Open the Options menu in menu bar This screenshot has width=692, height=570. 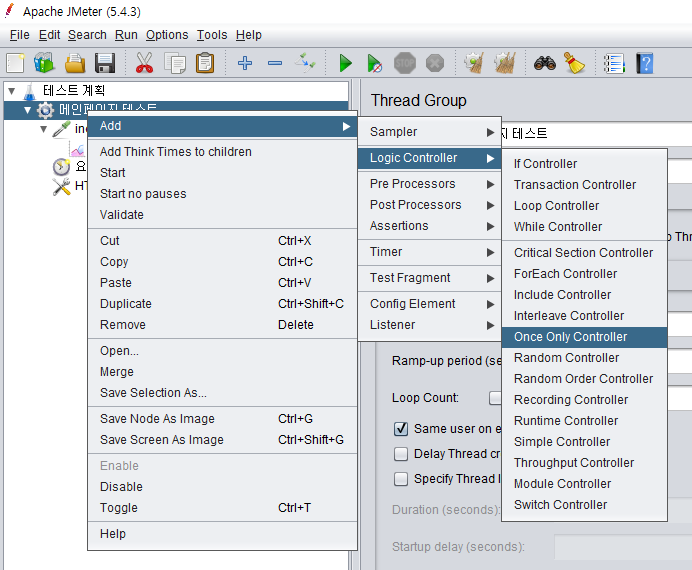167,35
